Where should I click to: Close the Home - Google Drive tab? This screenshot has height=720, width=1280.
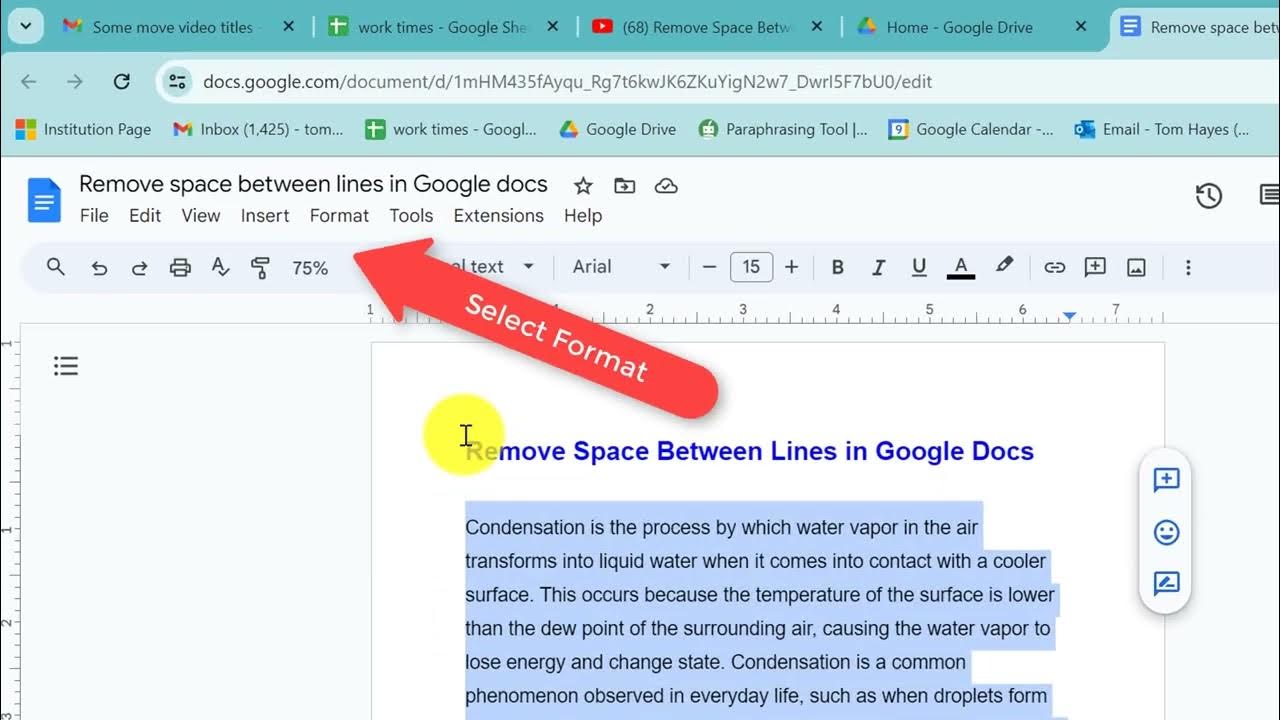1081,27
